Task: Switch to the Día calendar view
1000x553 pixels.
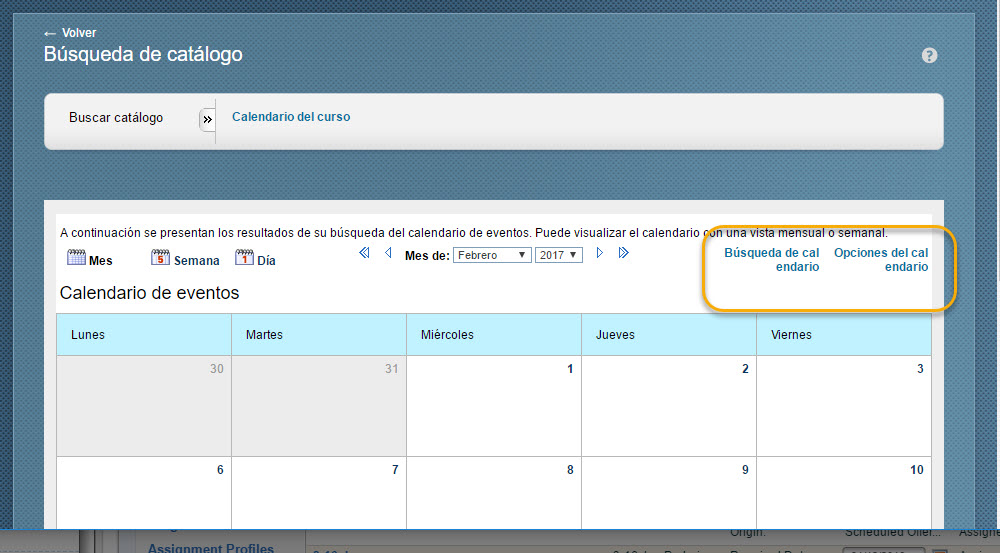Action: point(255,258)
